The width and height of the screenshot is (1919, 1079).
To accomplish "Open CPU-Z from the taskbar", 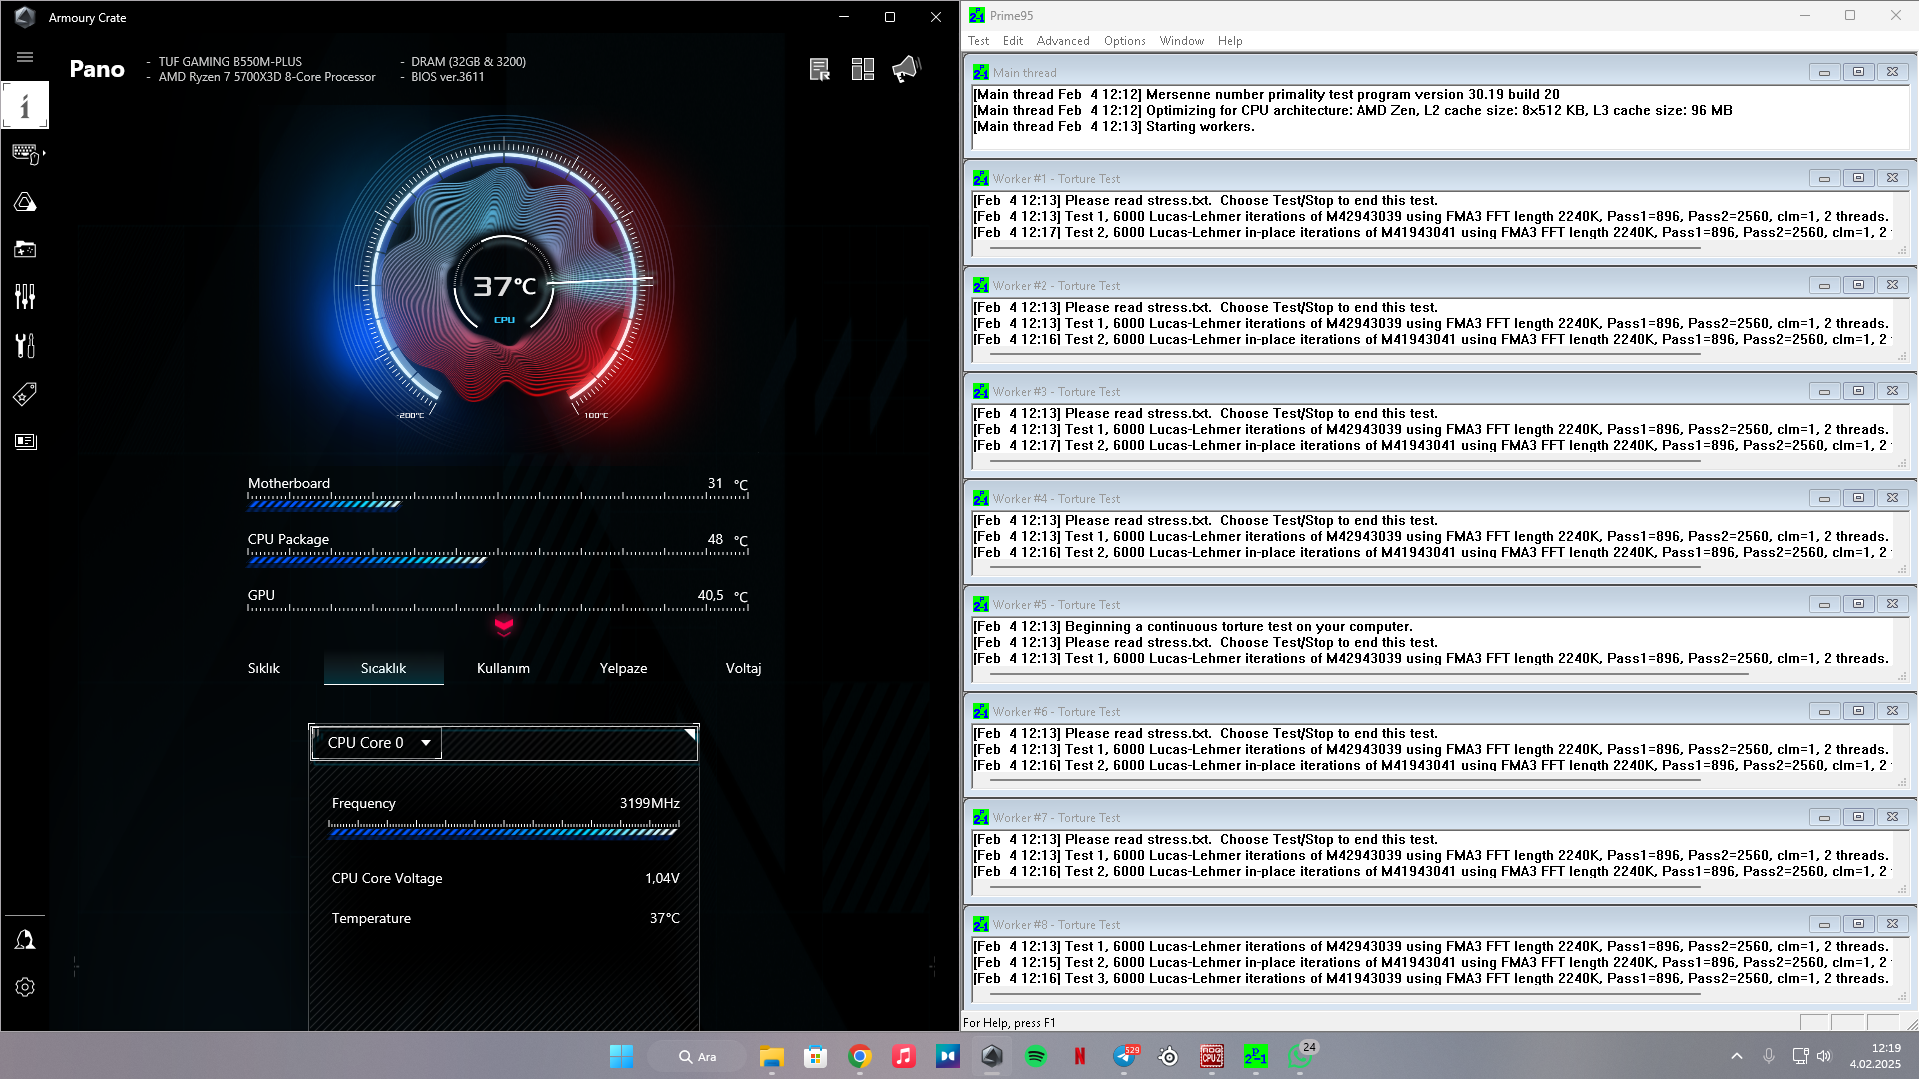I will [1212, 1056].
